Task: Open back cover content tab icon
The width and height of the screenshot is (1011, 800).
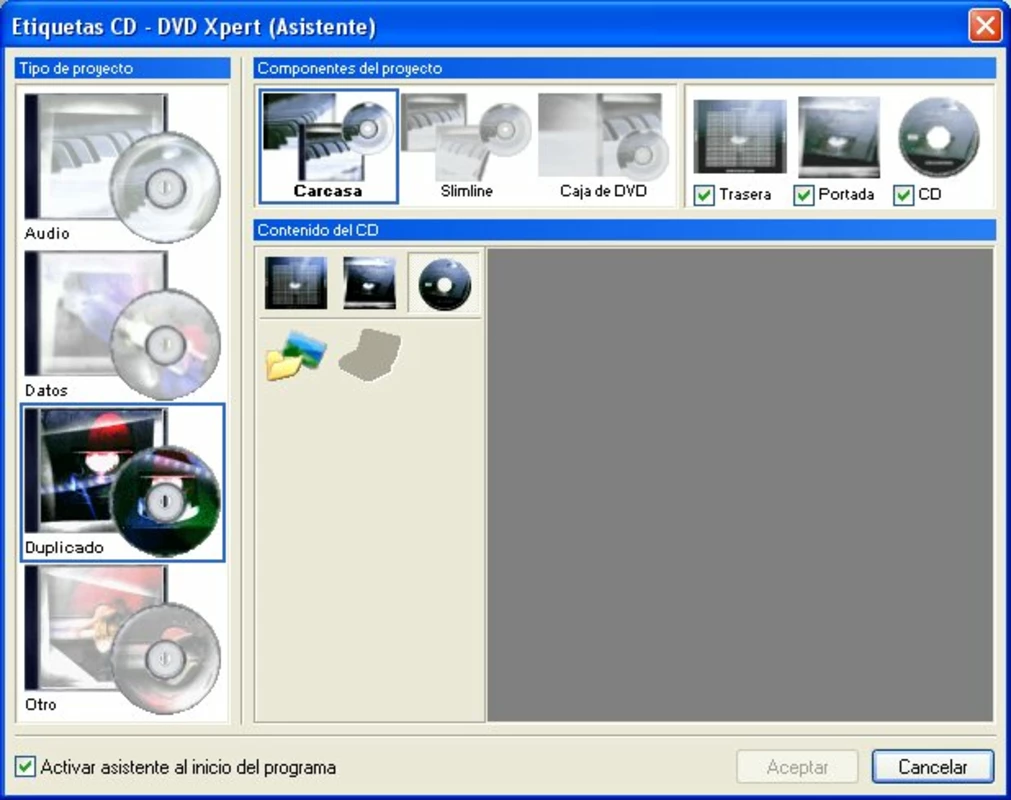Action: pos(296,283)
